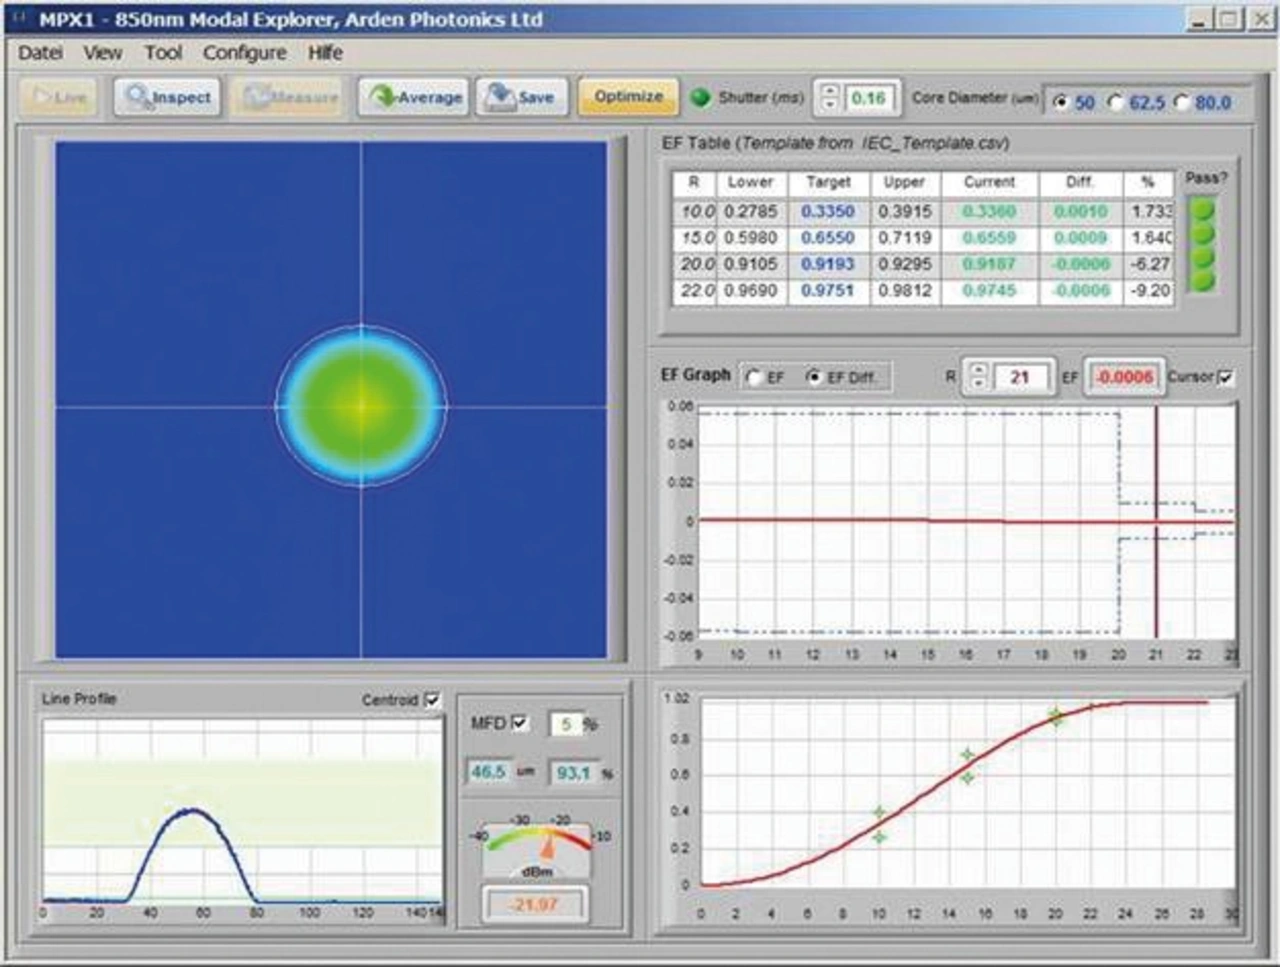Click the dBm power gauge meter
Image resolution: width=1280 pixels, height=967 pixels.
[537, 848]
